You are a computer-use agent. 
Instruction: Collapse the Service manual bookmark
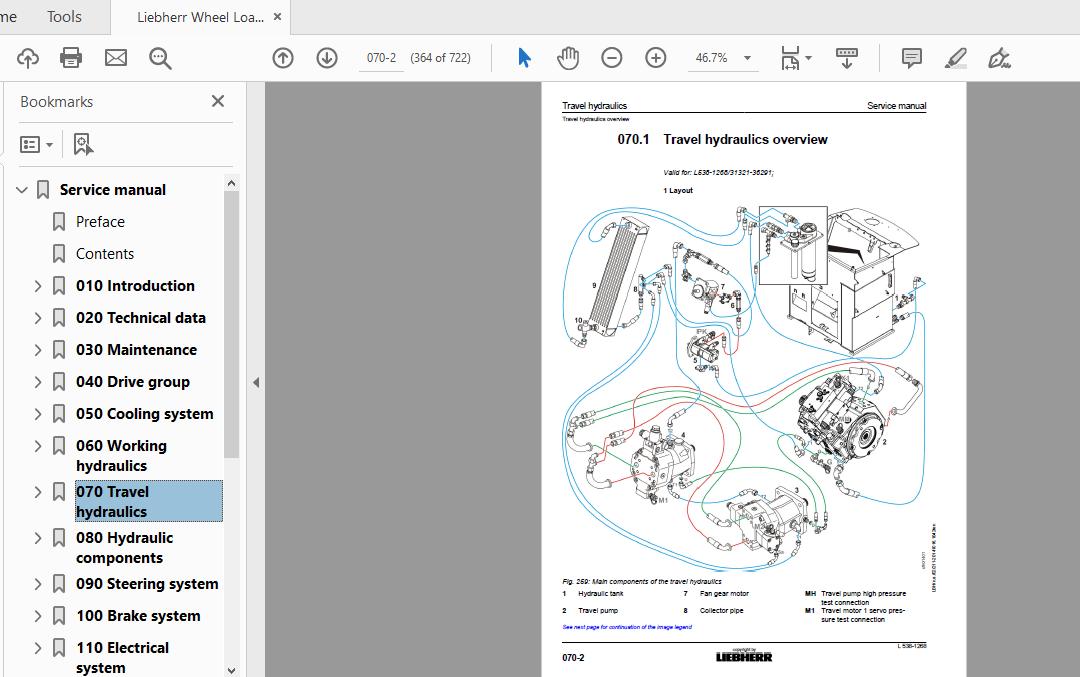[x=22, y=189]
